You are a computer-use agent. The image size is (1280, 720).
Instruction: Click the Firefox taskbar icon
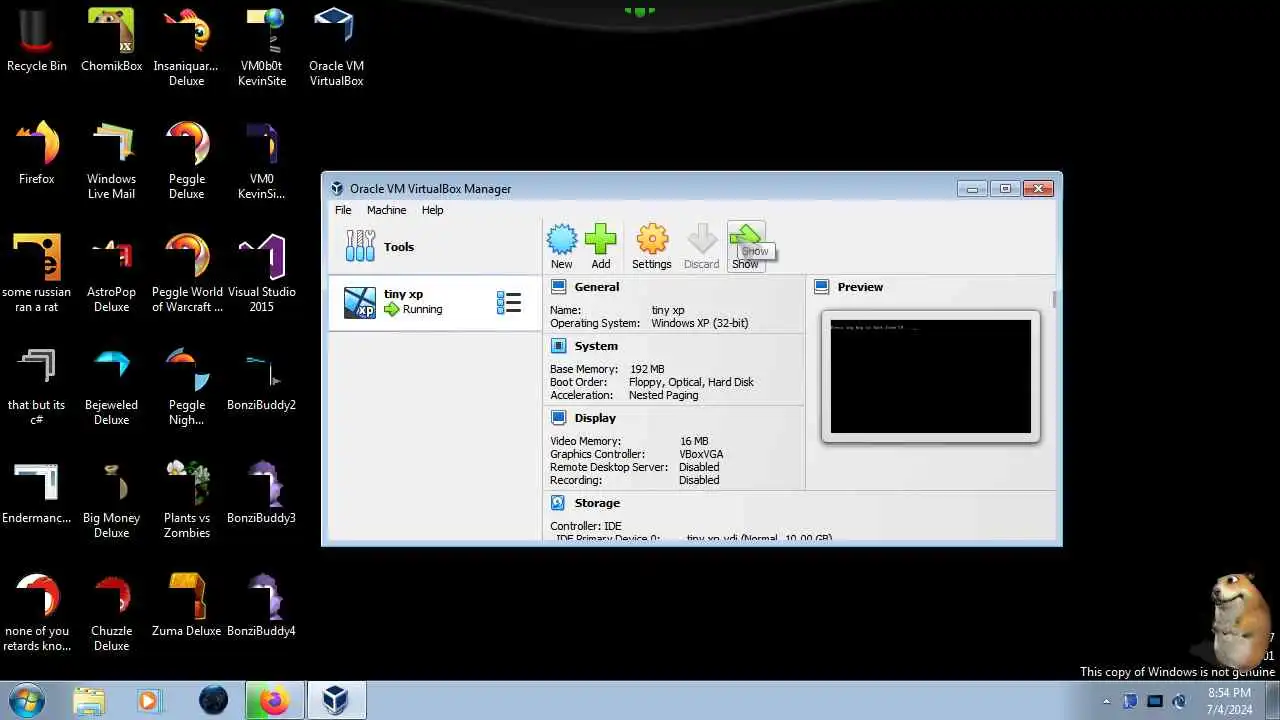point(274,700)
